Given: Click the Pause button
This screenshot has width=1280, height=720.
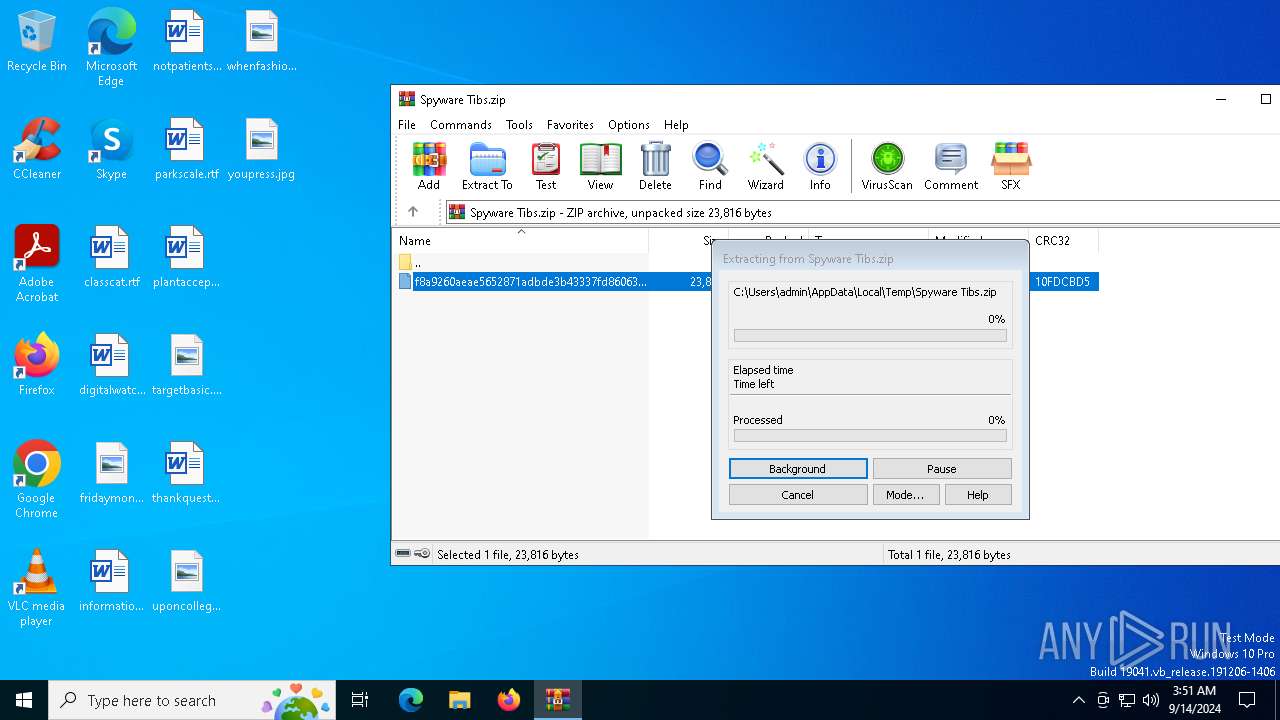Looking at the screenshot, I should (x=942, y=469).
